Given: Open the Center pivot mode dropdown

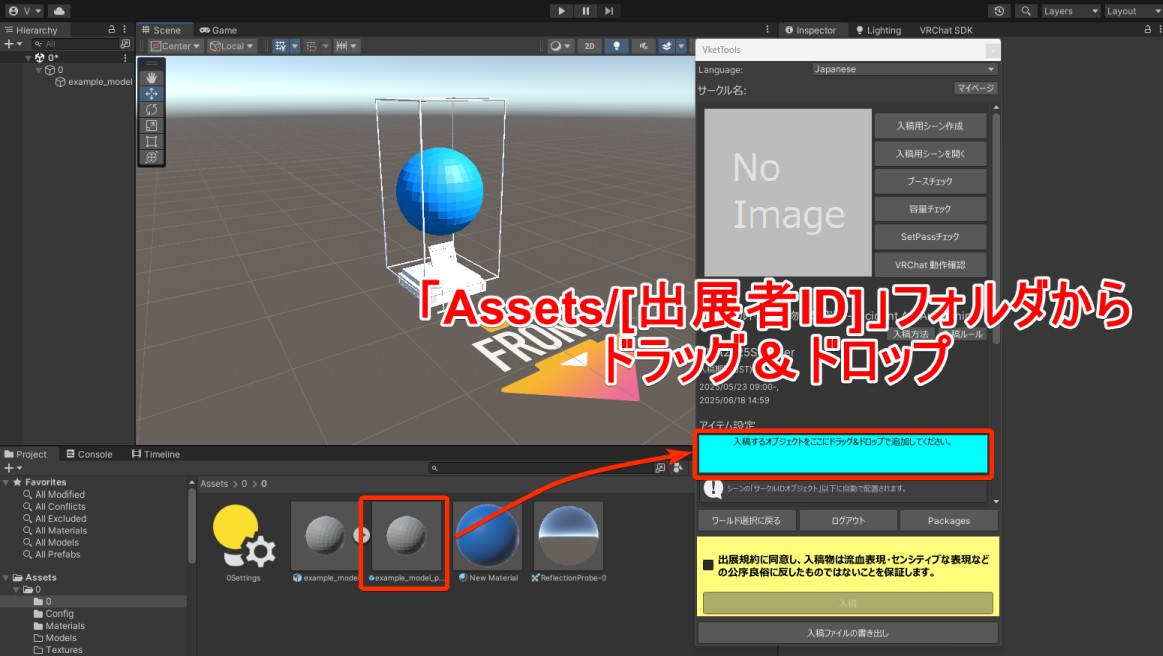Looking at the screenshot, I should 176,46.
